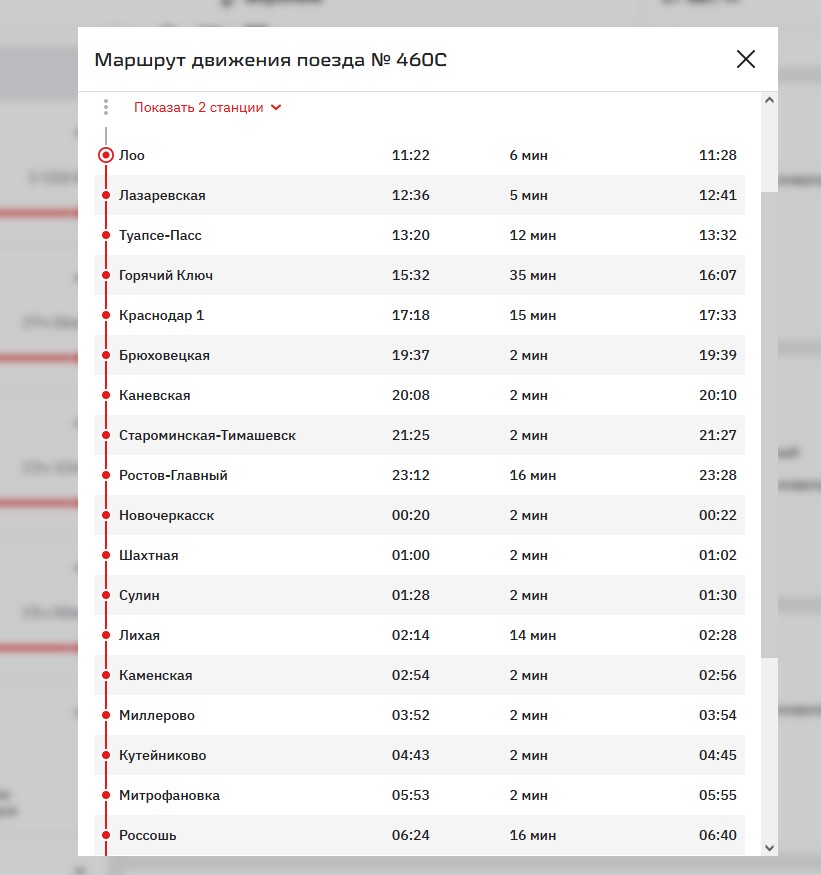The height and width of the screenshot is (875, 821).
Task: Click arrival time 13:20 at Туапсе-Пасс
Action: [x=411, y=235]
